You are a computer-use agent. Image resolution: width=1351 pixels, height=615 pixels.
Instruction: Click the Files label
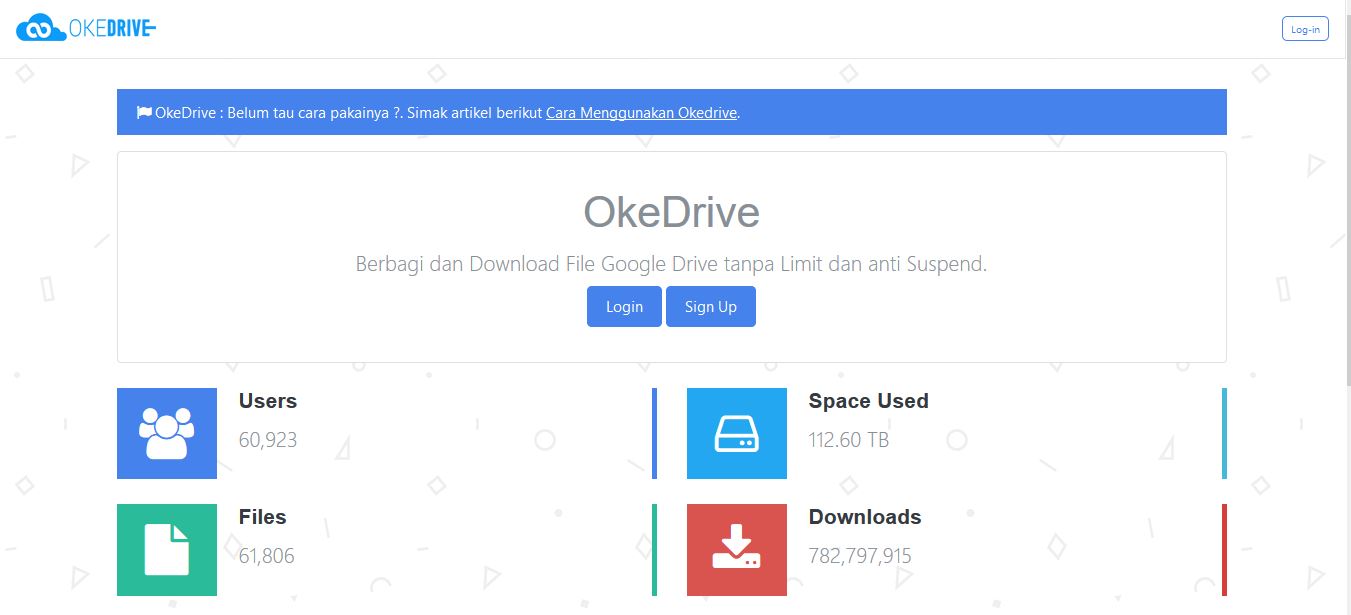(263, 517)
